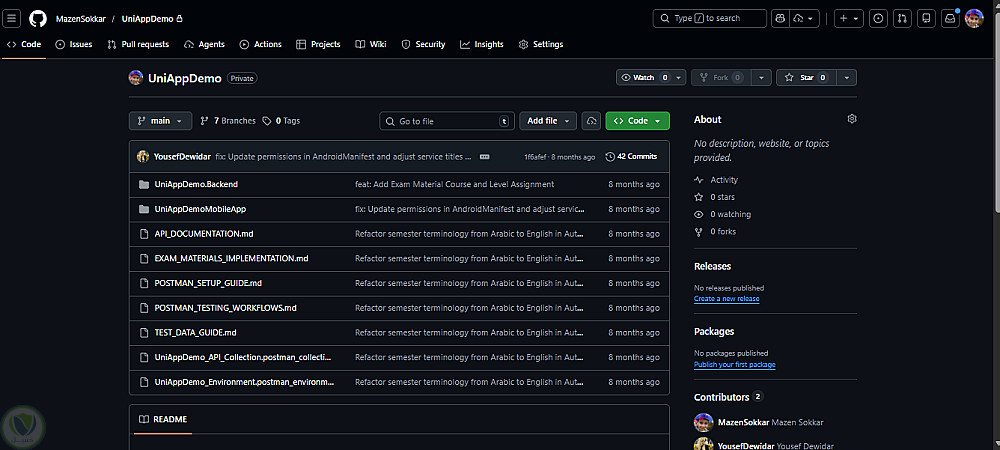Screen dimensions: 1000x450
Task: Open UniAppDemo_Environment.postman_environment file
Action: (x=244, y=382)
